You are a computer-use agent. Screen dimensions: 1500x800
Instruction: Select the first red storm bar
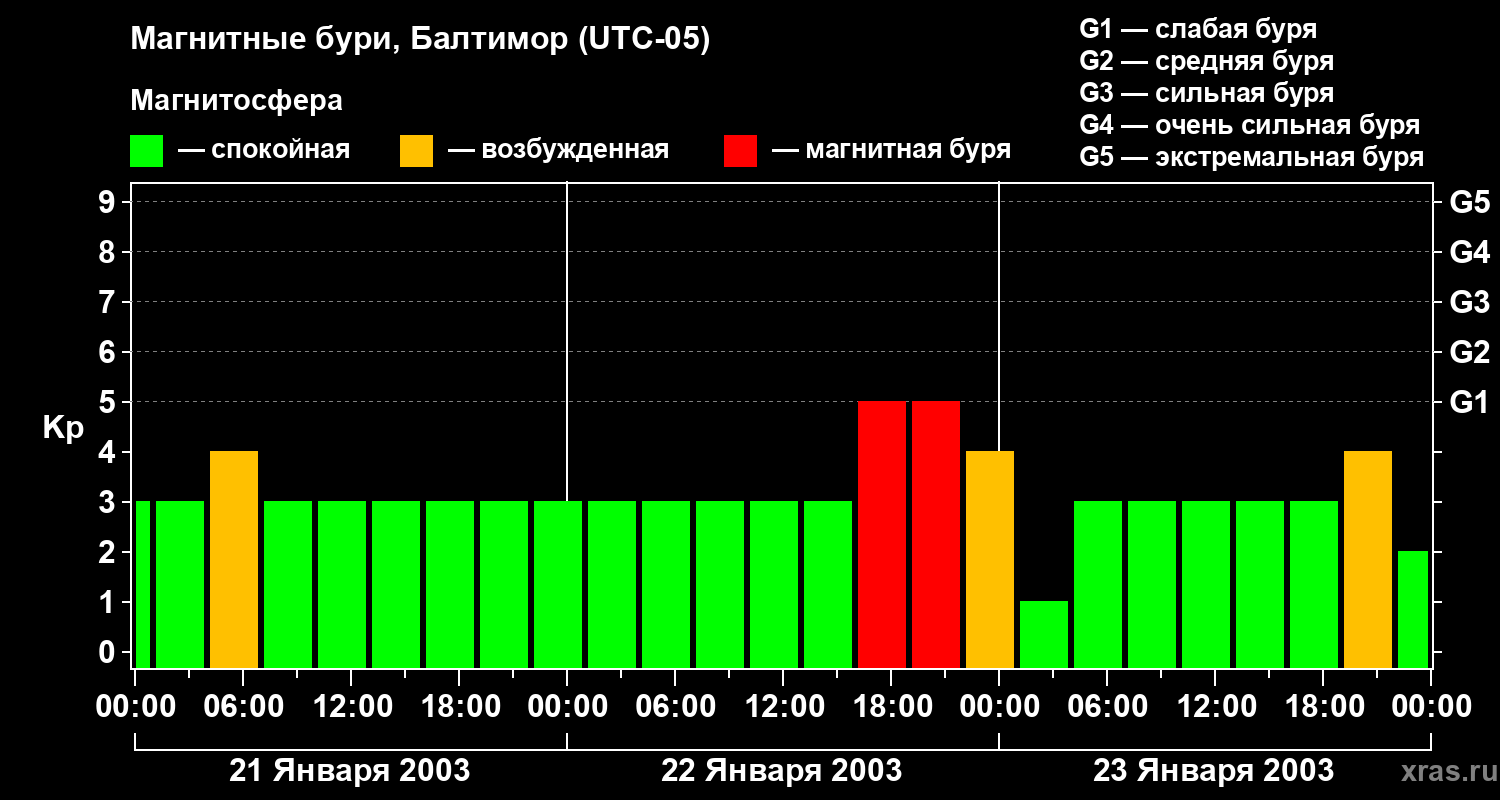coord(882,534)
